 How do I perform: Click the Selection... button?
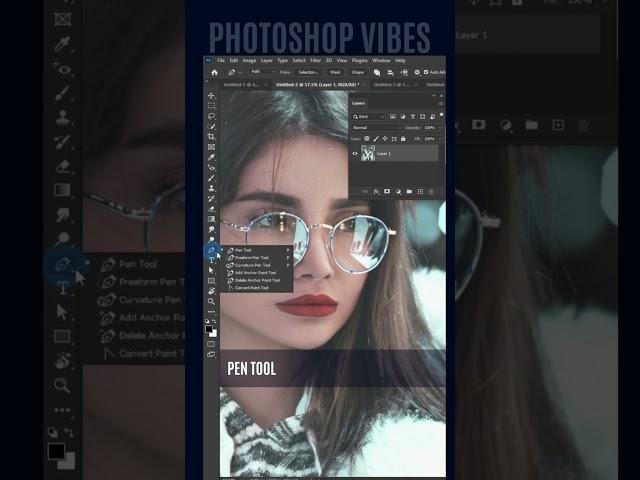309,72
